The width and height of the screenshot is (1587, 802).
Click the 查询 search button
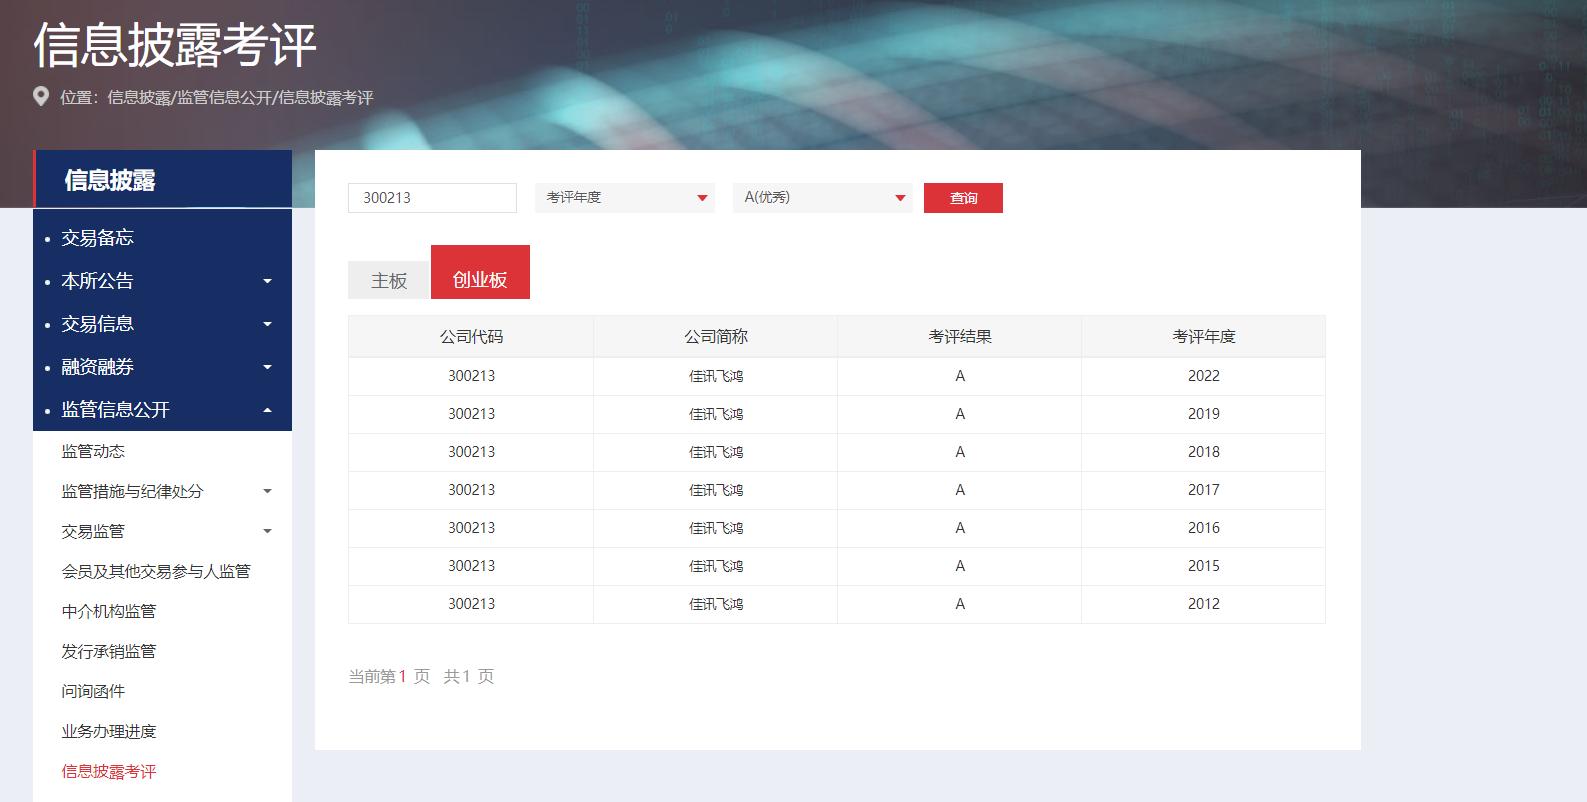coord(963,198)
